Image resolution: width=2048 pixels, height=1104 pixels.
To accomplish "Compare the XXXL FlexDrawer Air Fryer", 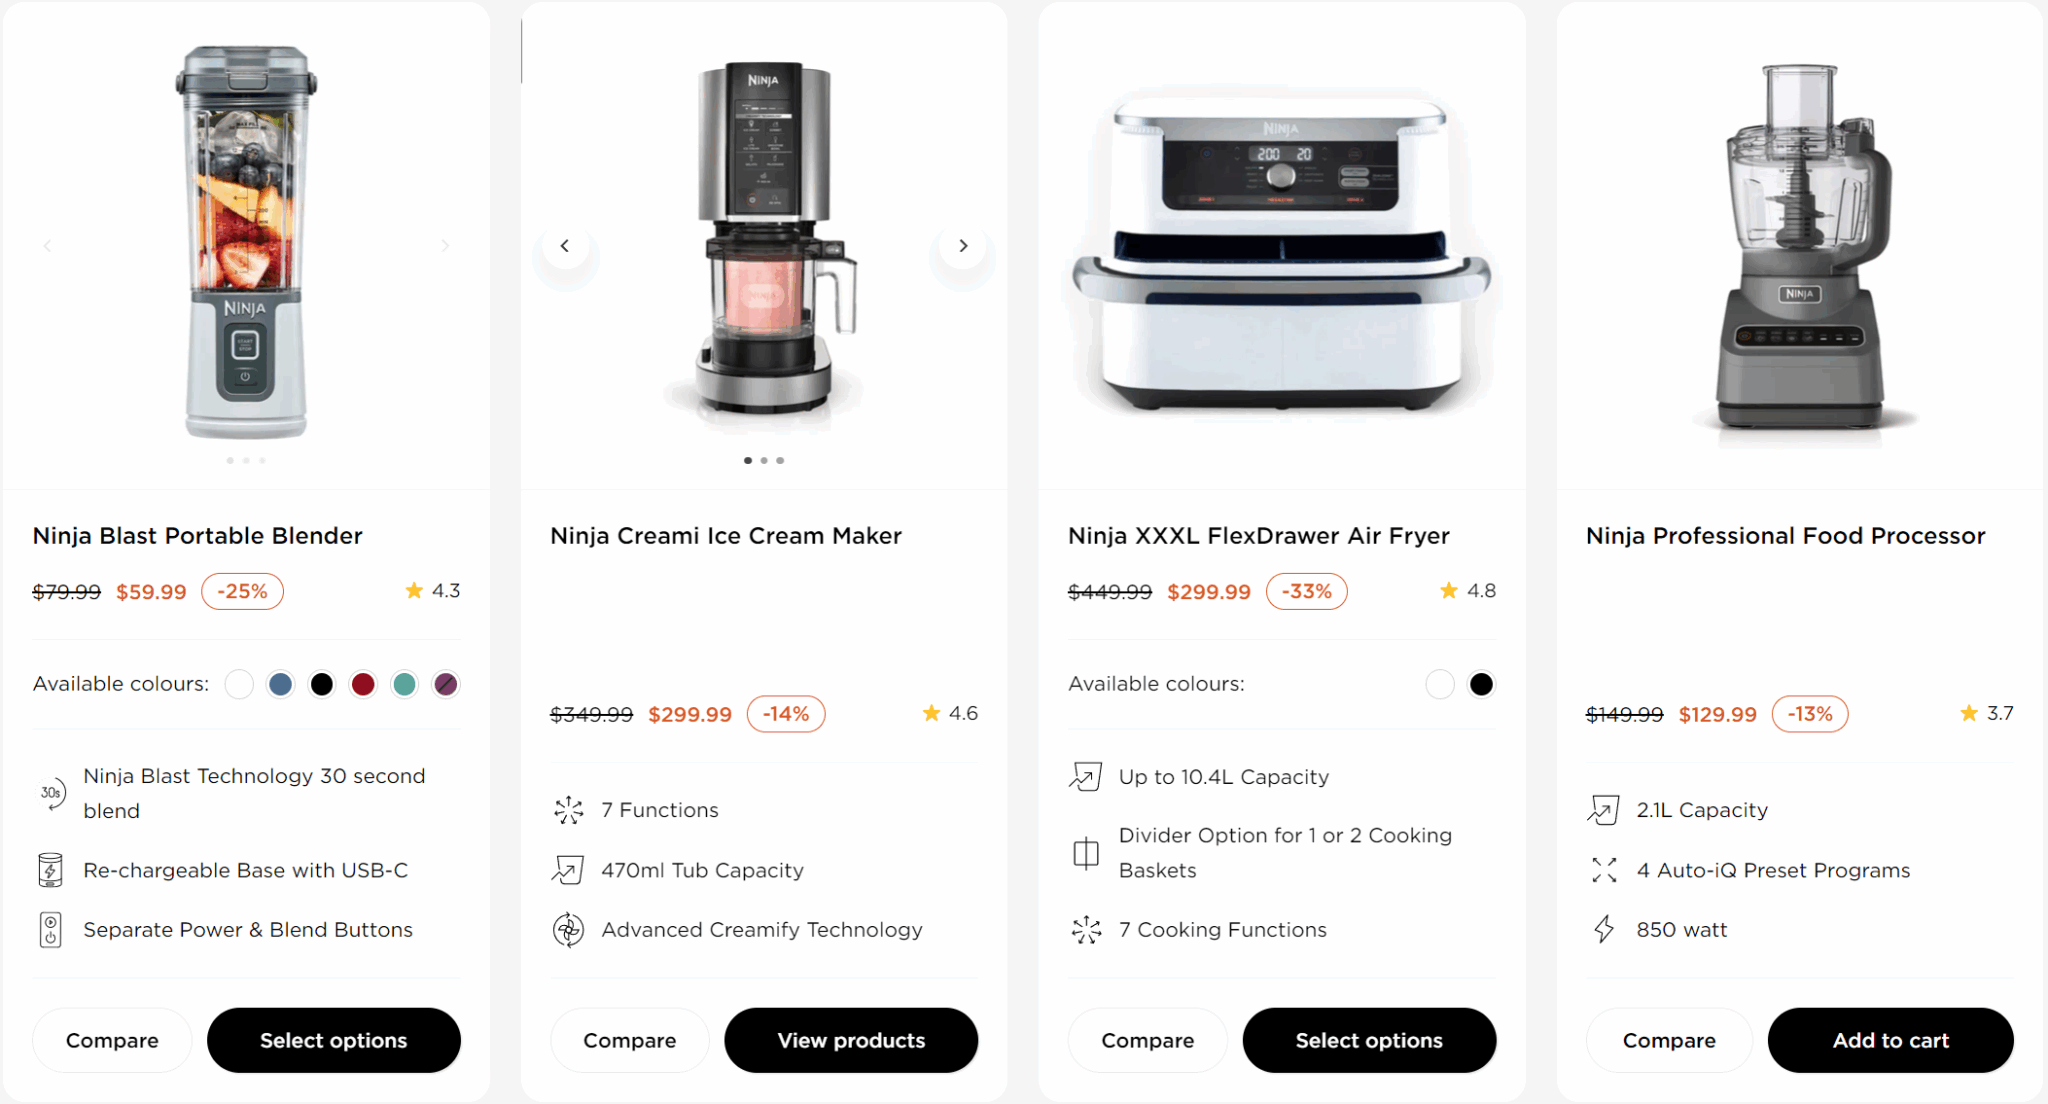I will [x=1147, y=1040].
